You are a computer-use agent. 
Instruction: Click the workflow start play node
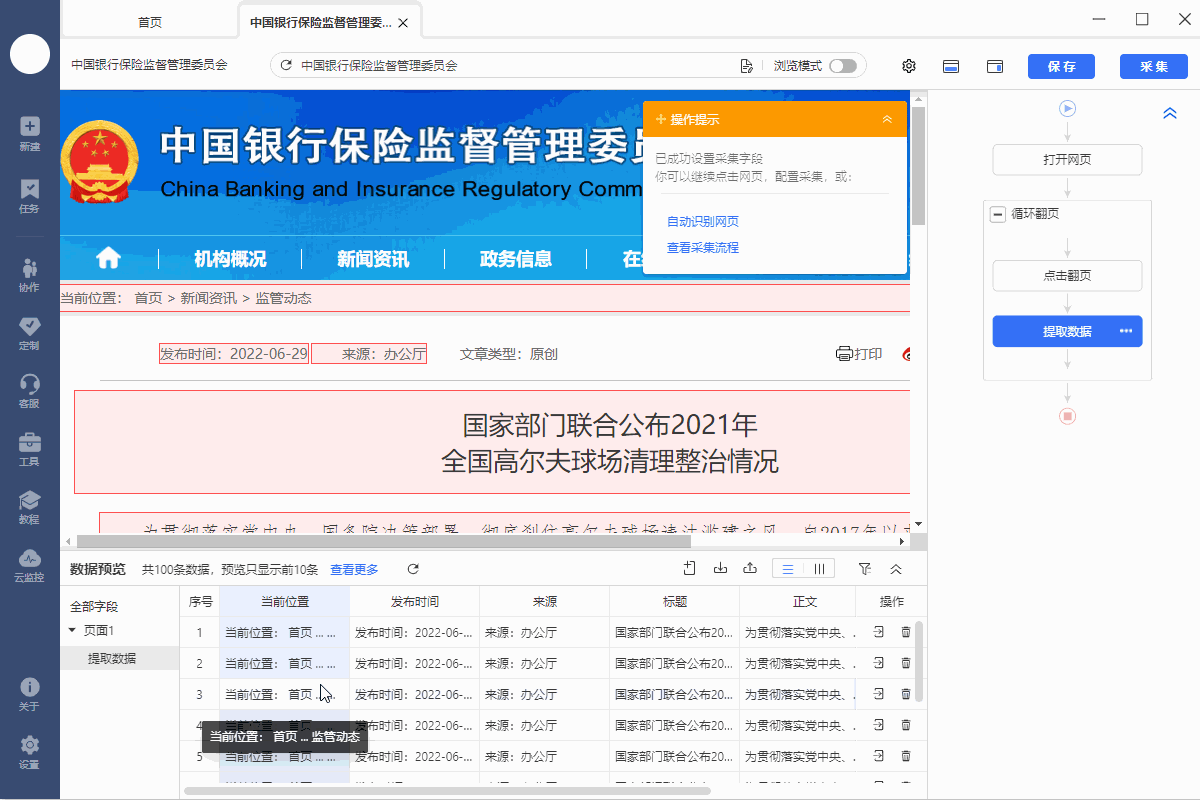pyautogui.click(x=1067, y=108)
